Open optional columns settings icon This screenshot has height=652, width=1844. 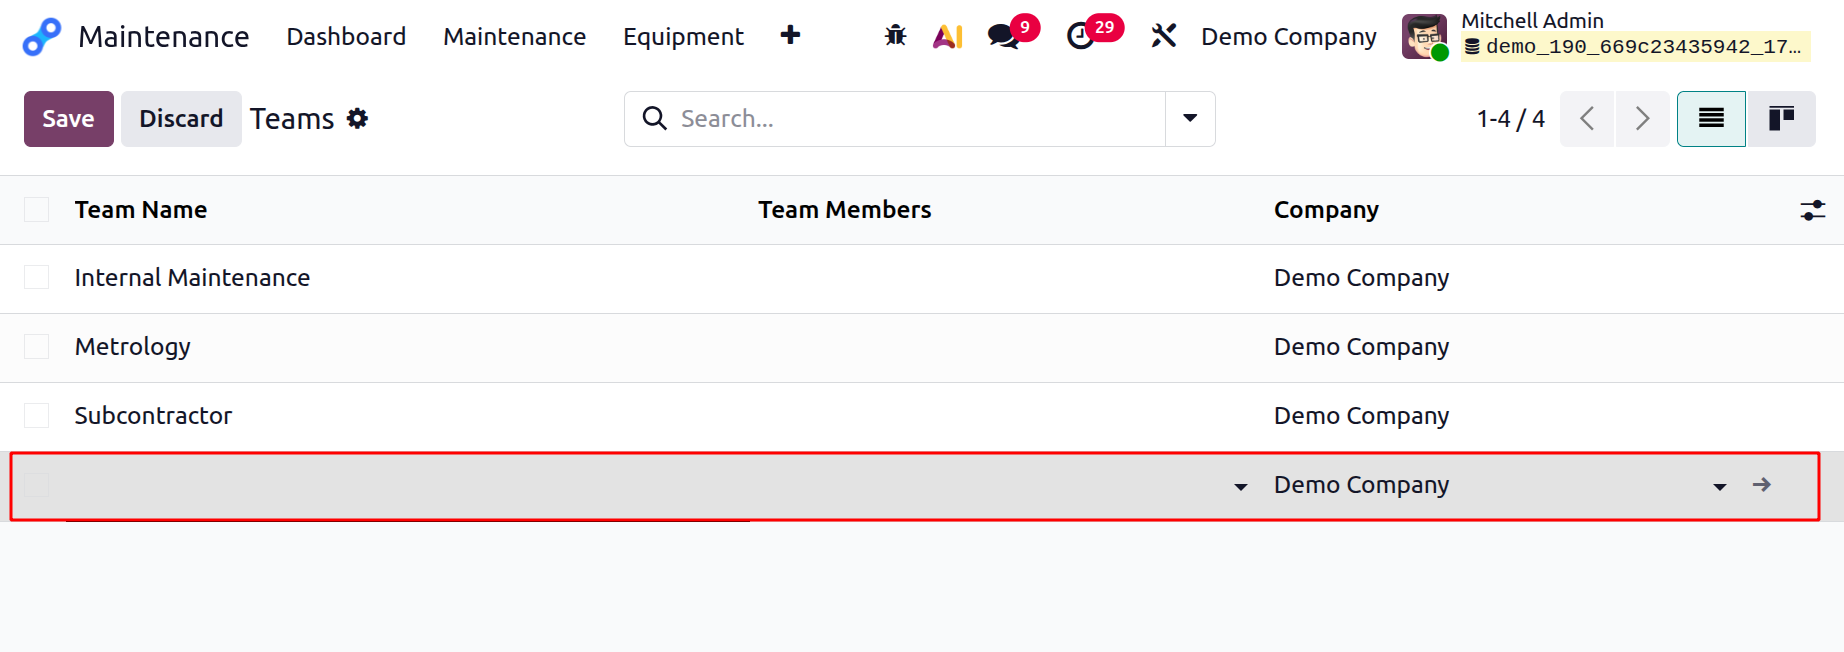tap(1812, 210)
